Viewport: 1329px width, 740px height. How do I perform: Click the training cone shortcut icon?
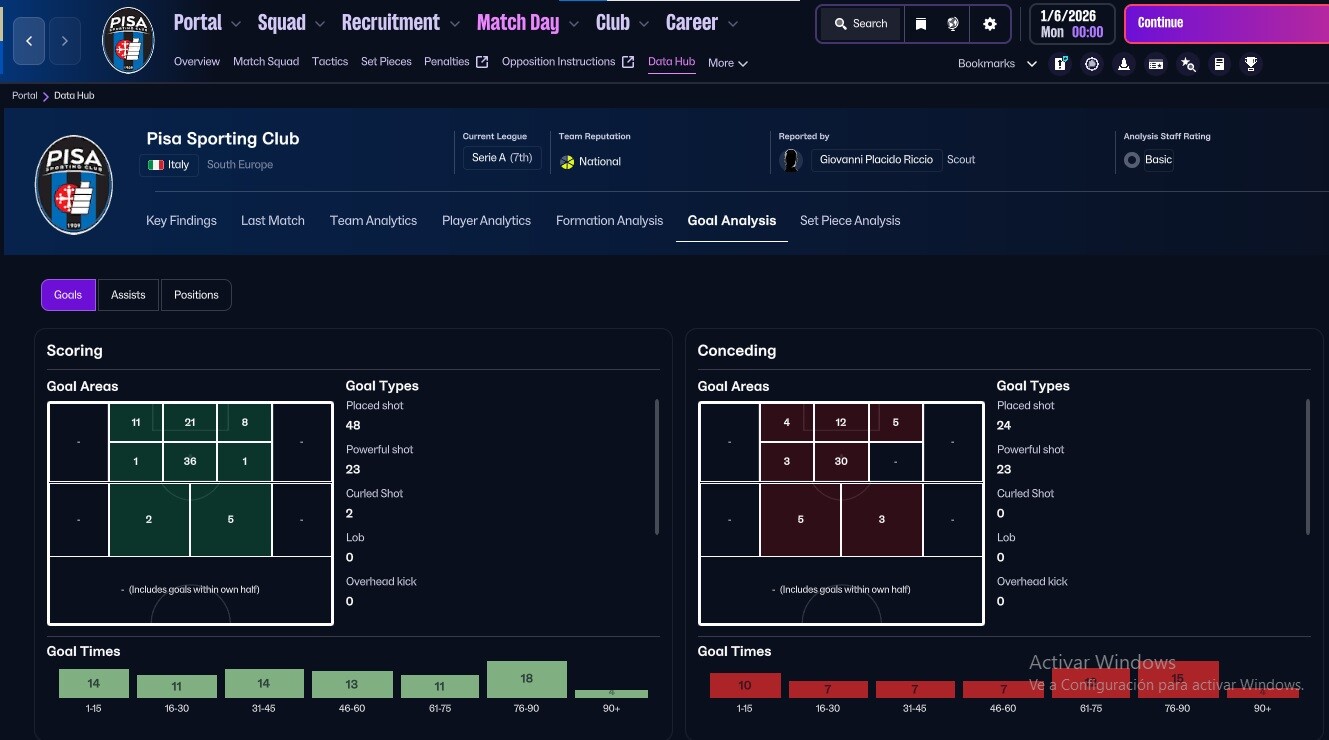coord(1124,64)
